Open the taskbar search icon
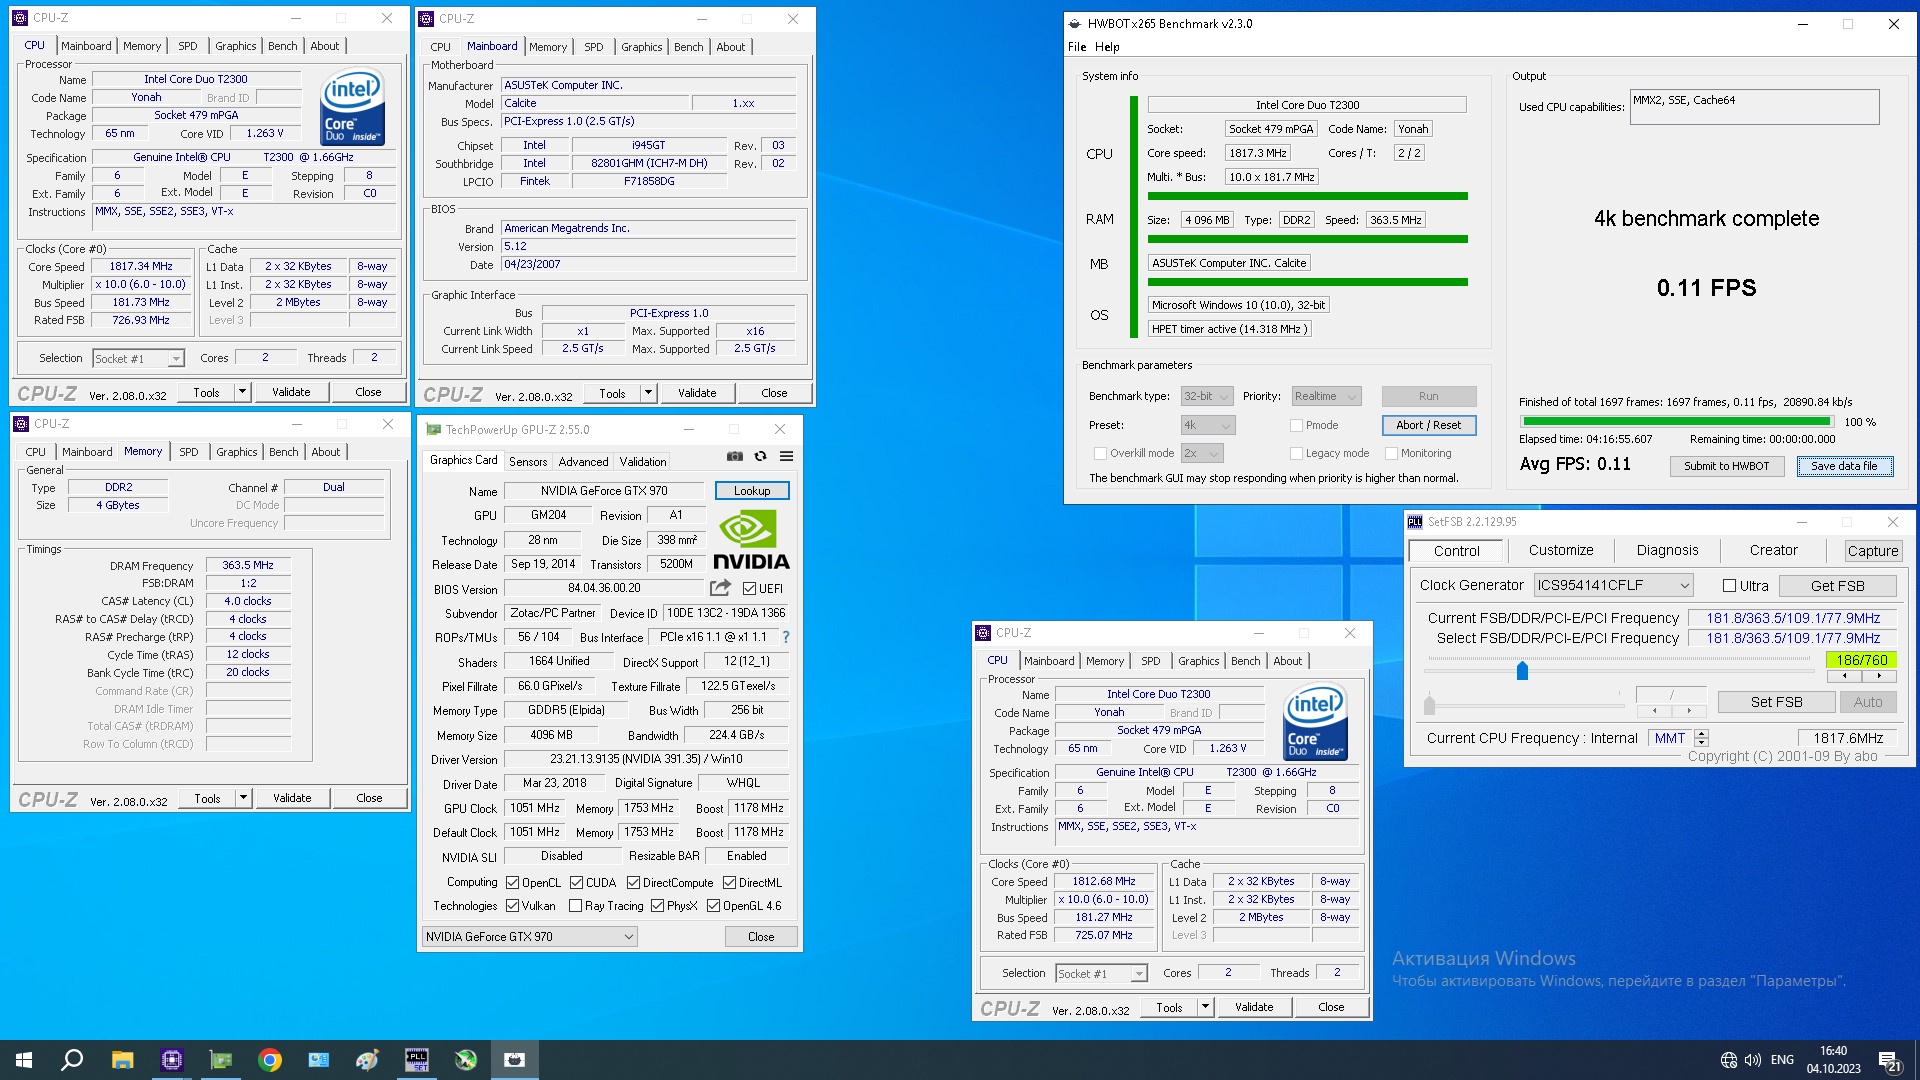This screenshot has height=1080, width=1920. [72, 1060]
